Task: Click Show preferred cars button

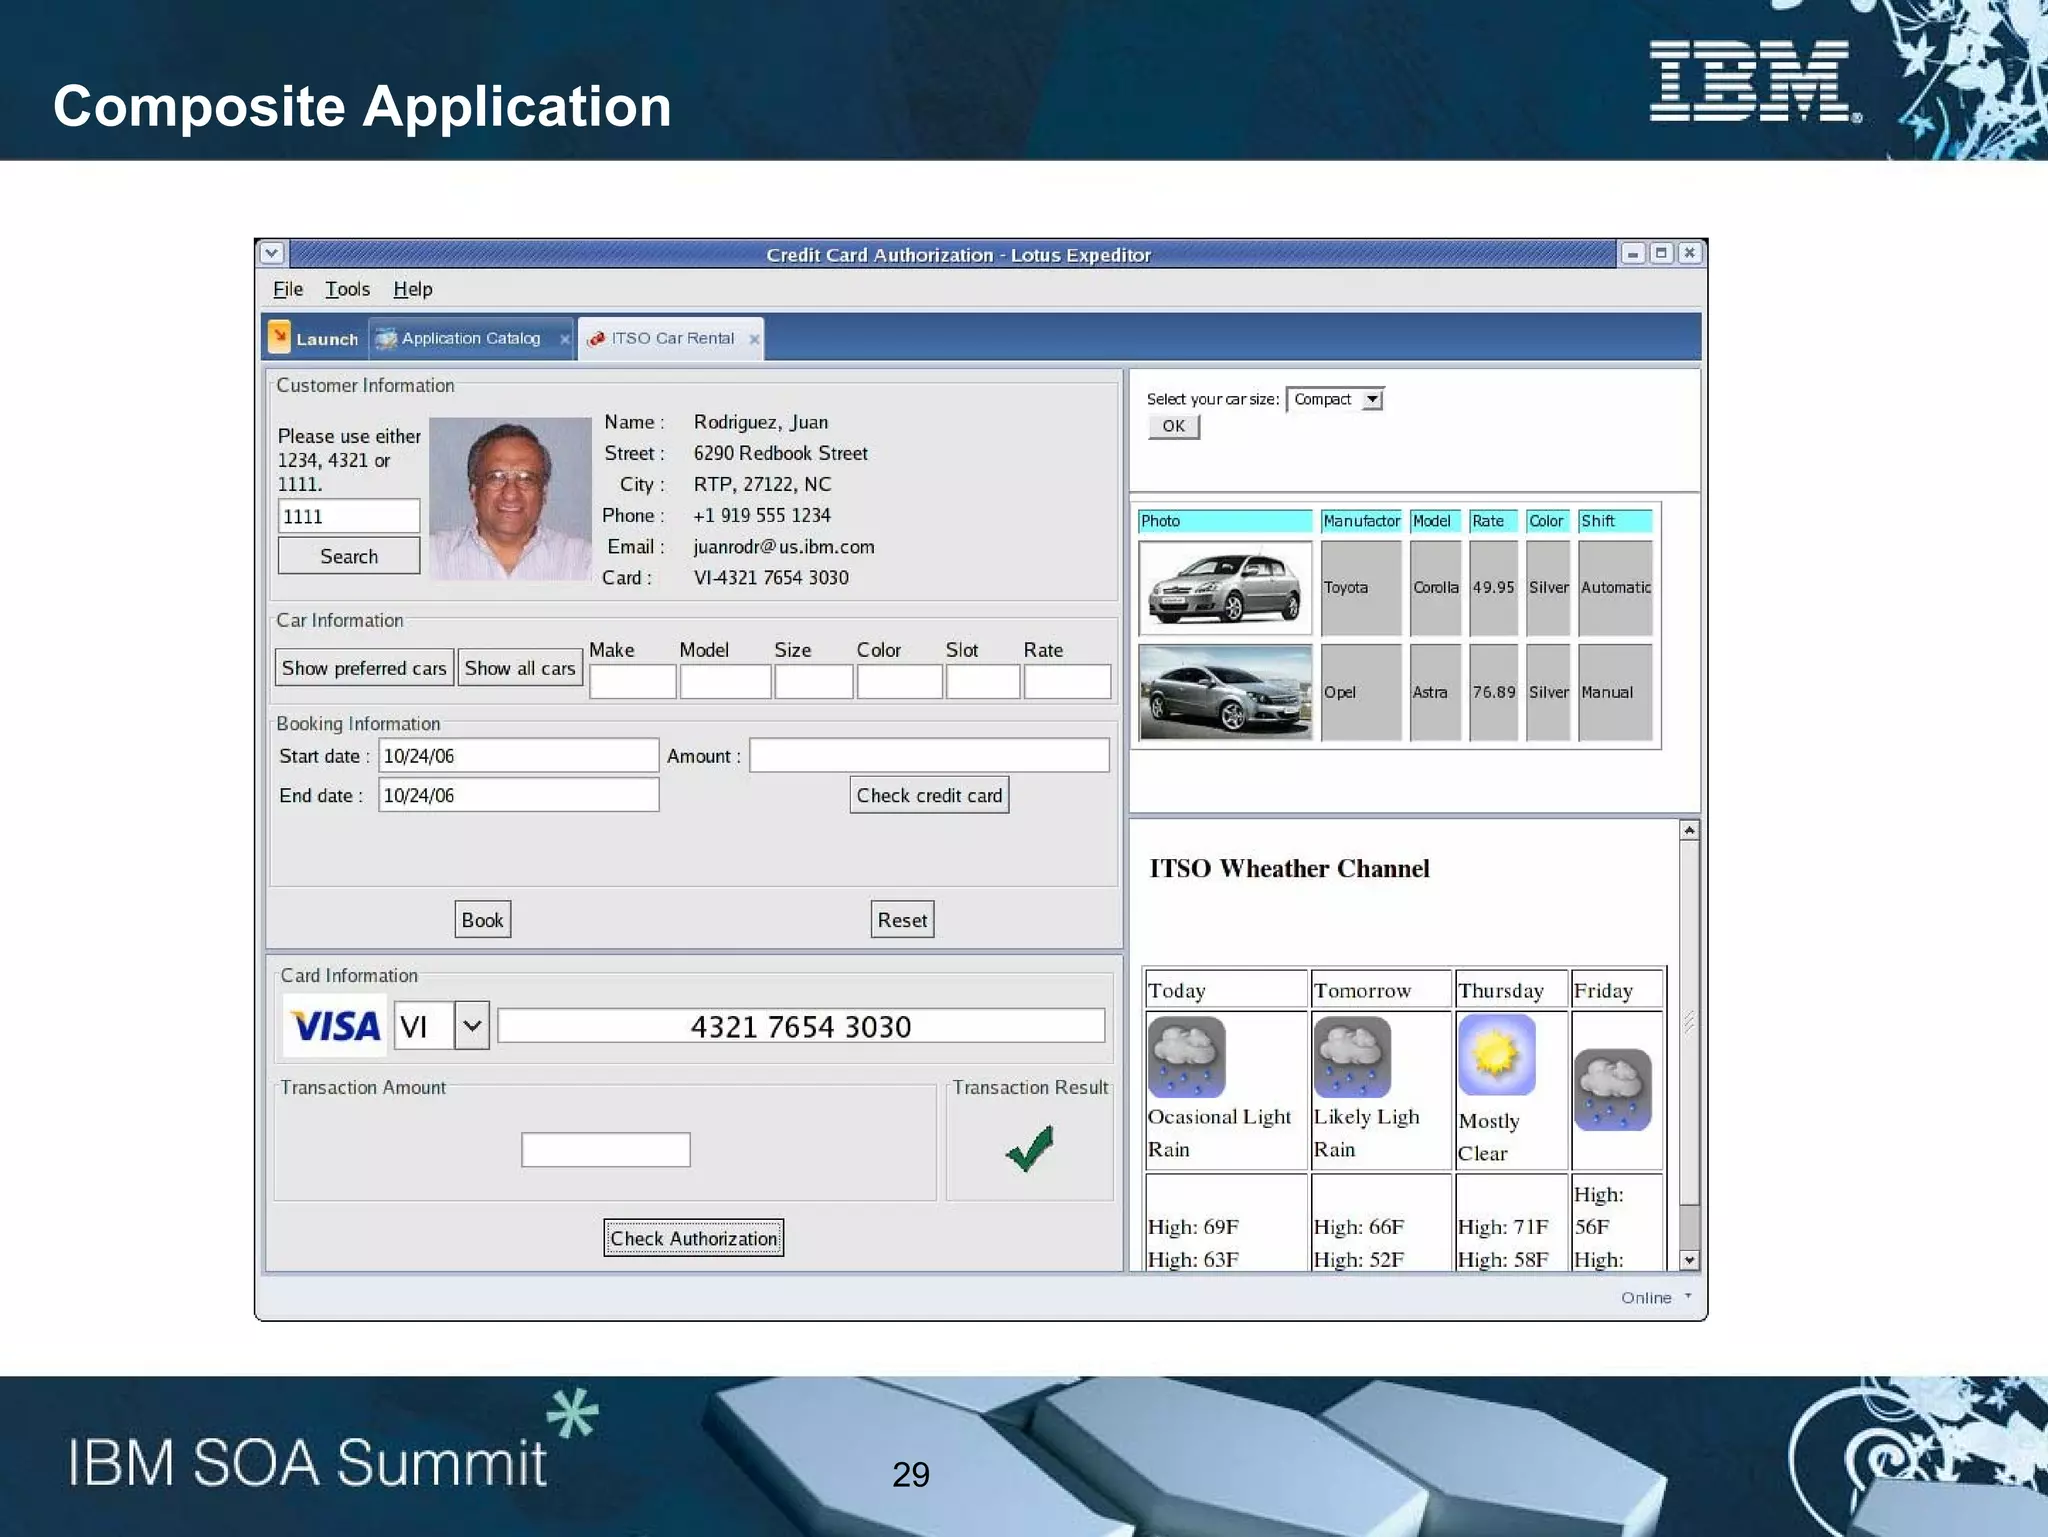Action: (x=364, y=668)
